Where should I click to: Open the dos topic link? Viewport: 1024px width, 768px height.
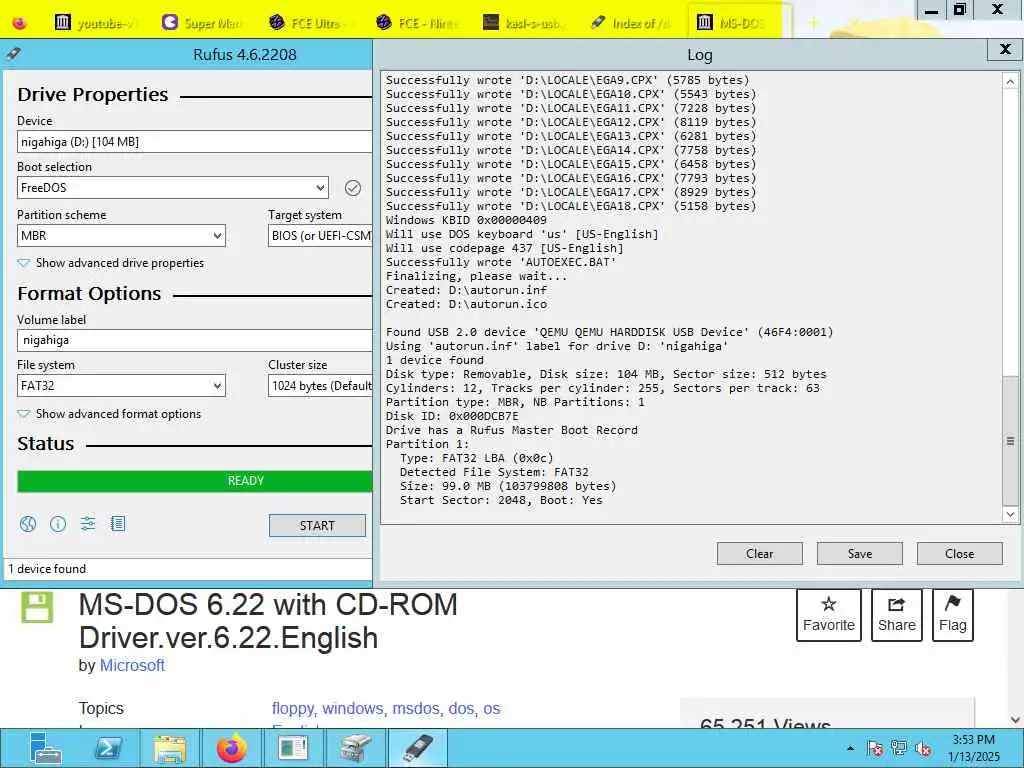pos(461,709)
